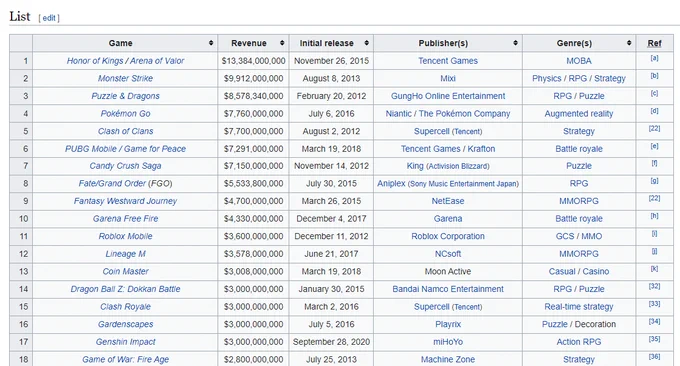Screen dimensions: 680x366
Task: Open Sony Music Entertainment Japan link
Action: point(463,184)
